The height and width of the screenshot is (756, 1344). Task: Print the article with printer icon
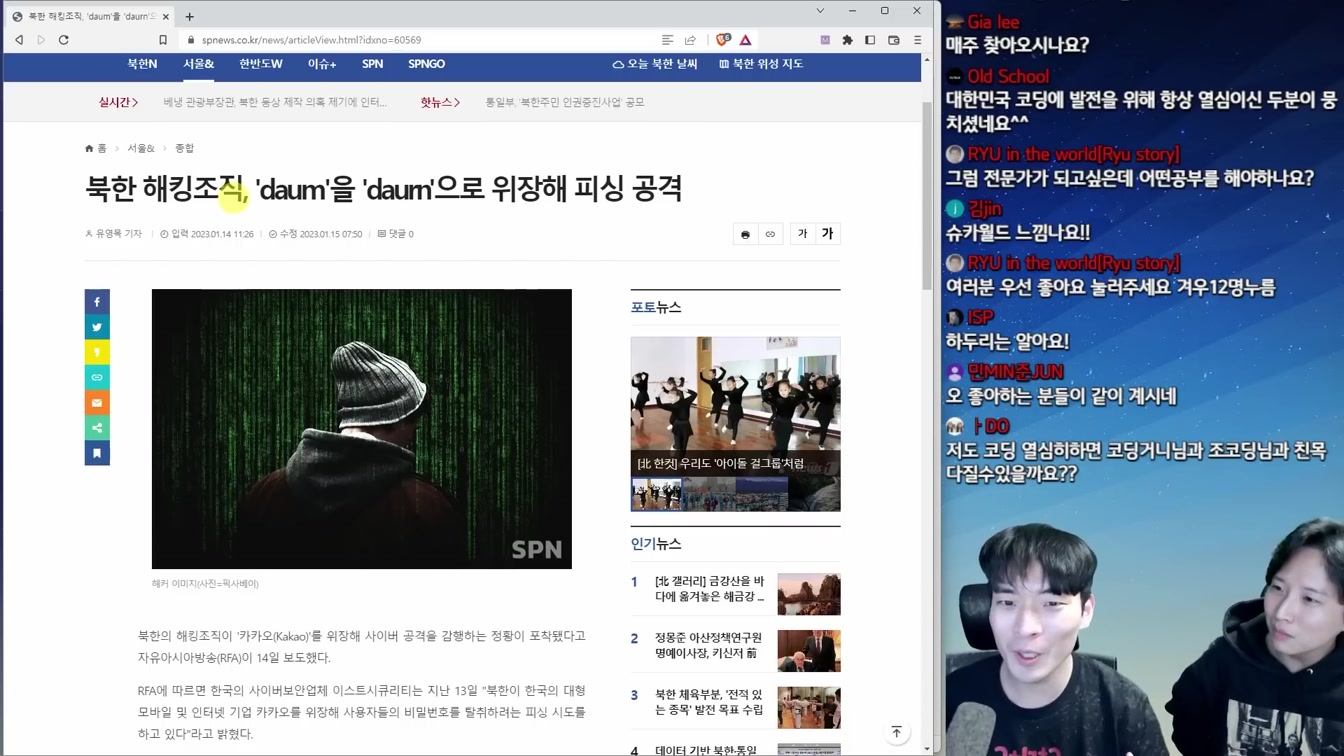[745, 234]
